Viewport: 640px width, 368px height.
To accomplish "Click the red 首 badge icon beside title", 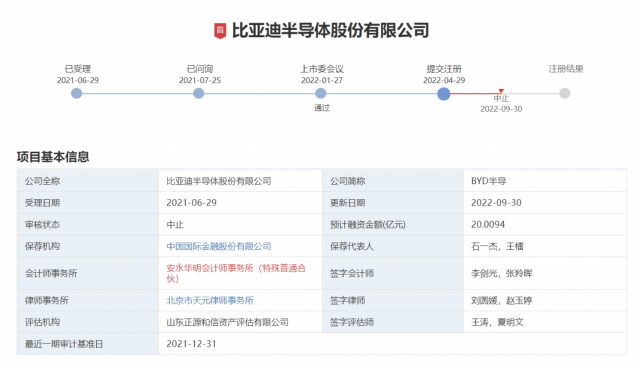I will pyautogui.click(x=220, y=31).
